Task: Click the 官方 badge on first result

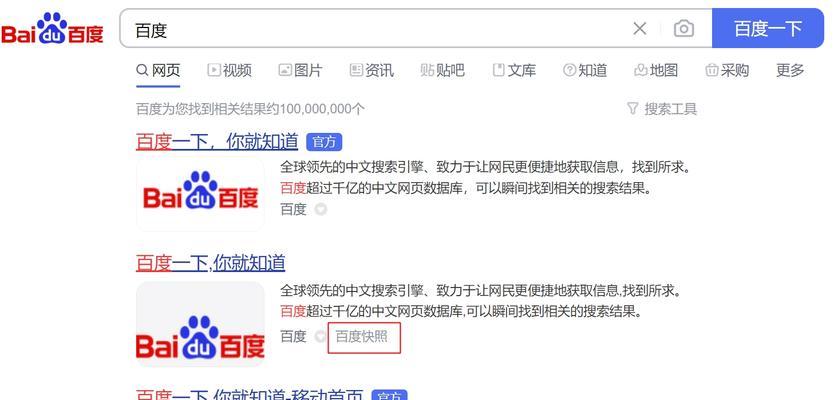Action: [324, 142]
